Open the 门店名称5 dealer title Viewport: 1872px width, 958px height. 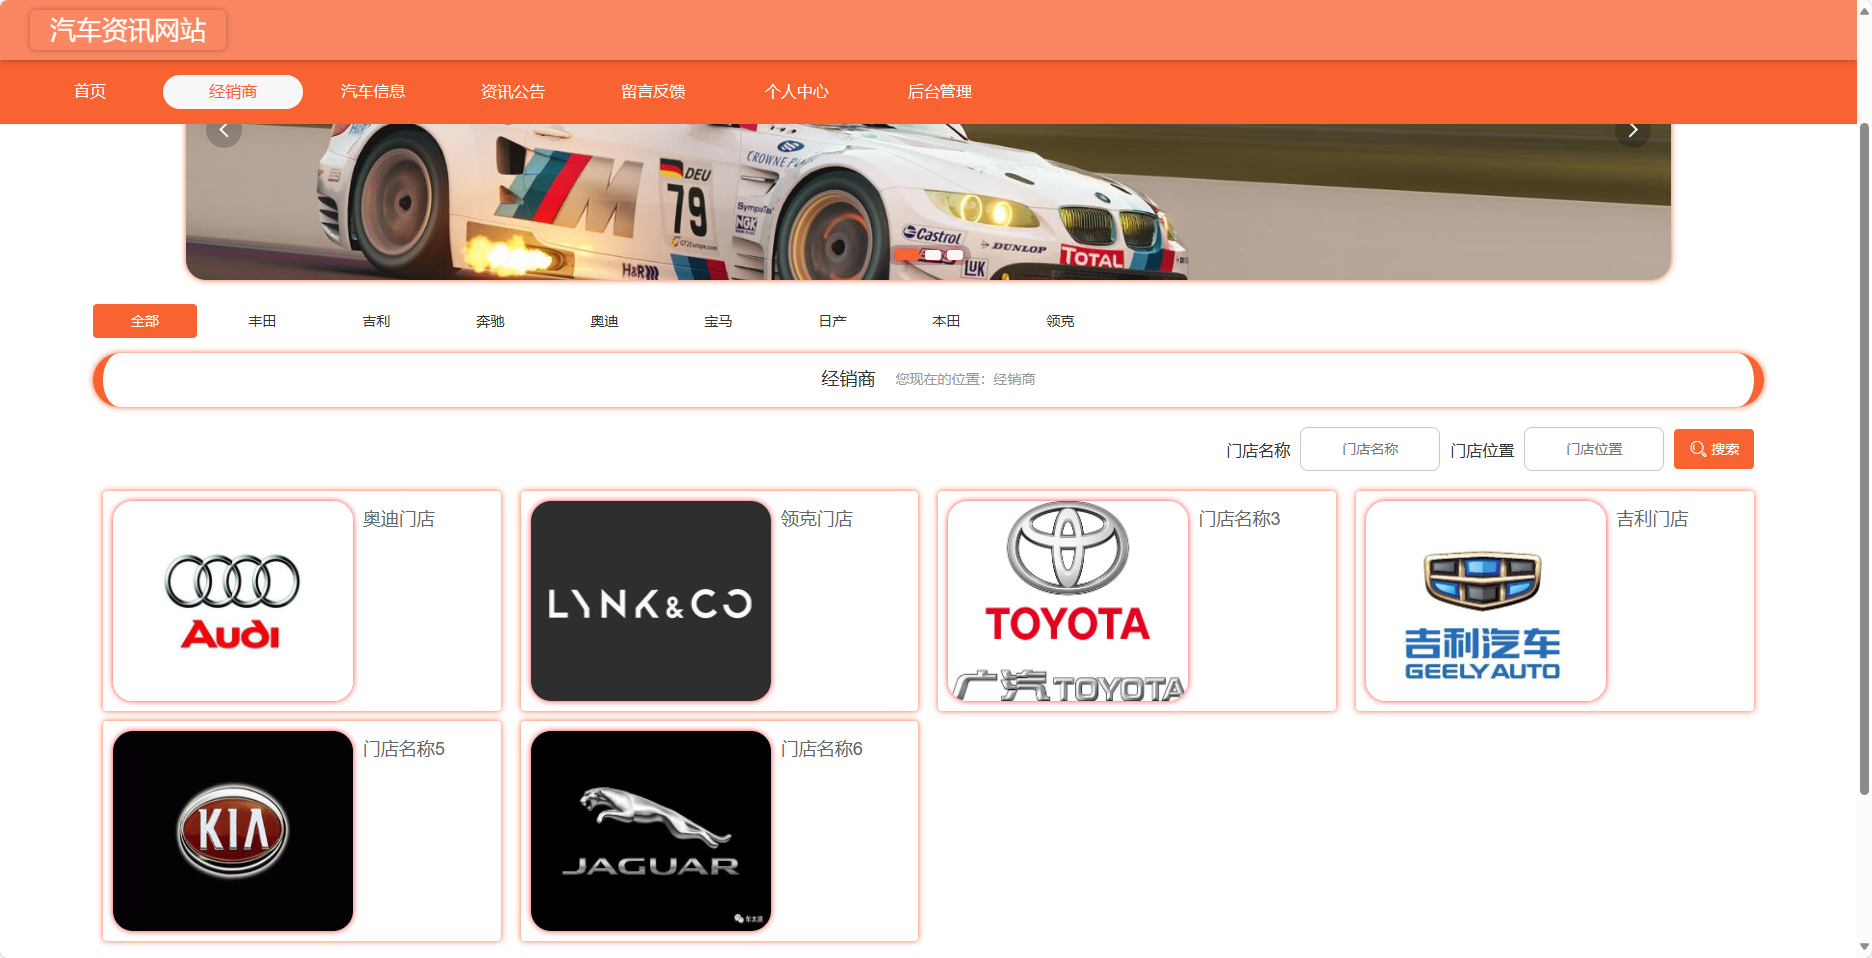point(404,749)
